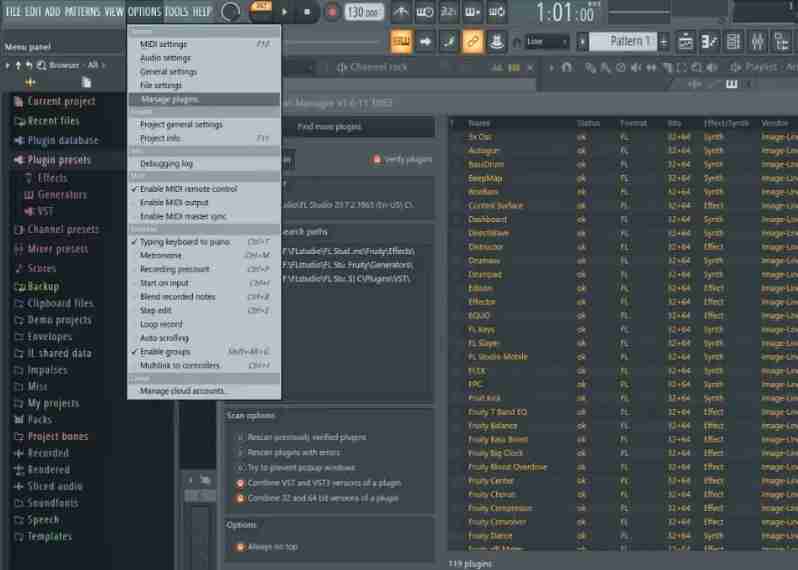Toggle Always on top option

[240, 547]
